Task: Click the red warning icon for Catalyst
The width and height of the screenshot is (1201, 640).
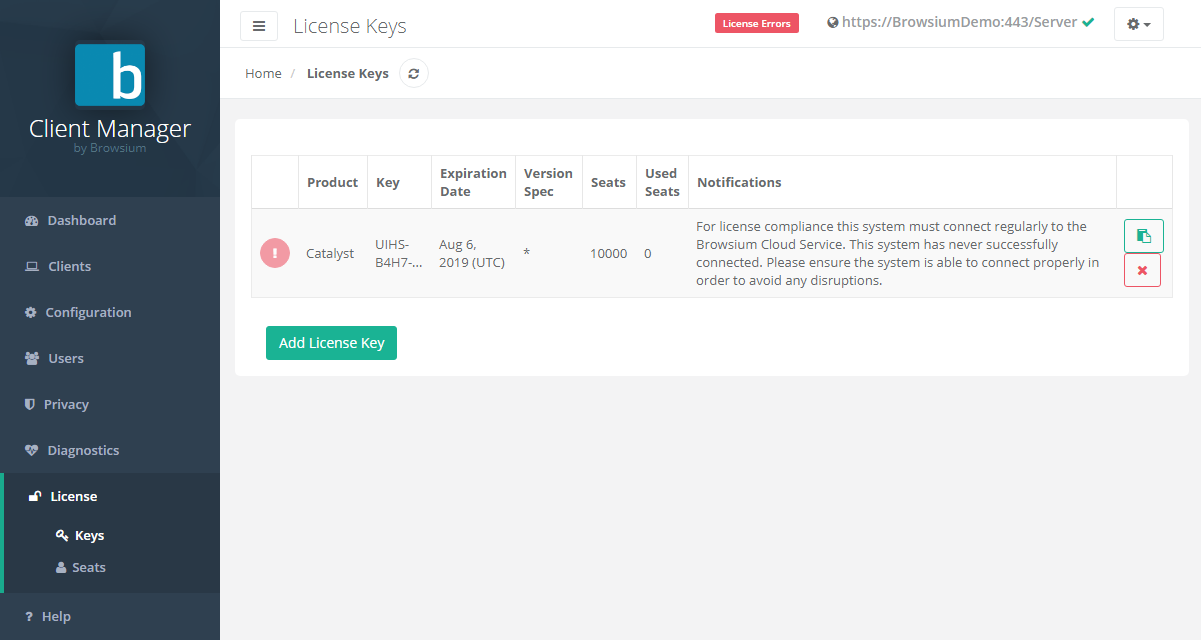Action: point(275,253)
